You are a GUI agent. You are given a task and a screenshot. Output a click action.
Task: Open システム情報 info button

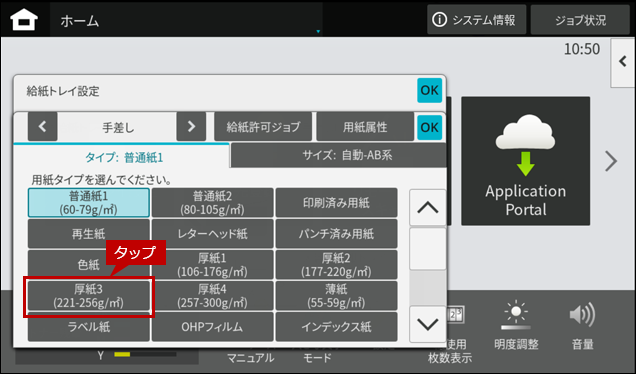(x=476, y=19)
